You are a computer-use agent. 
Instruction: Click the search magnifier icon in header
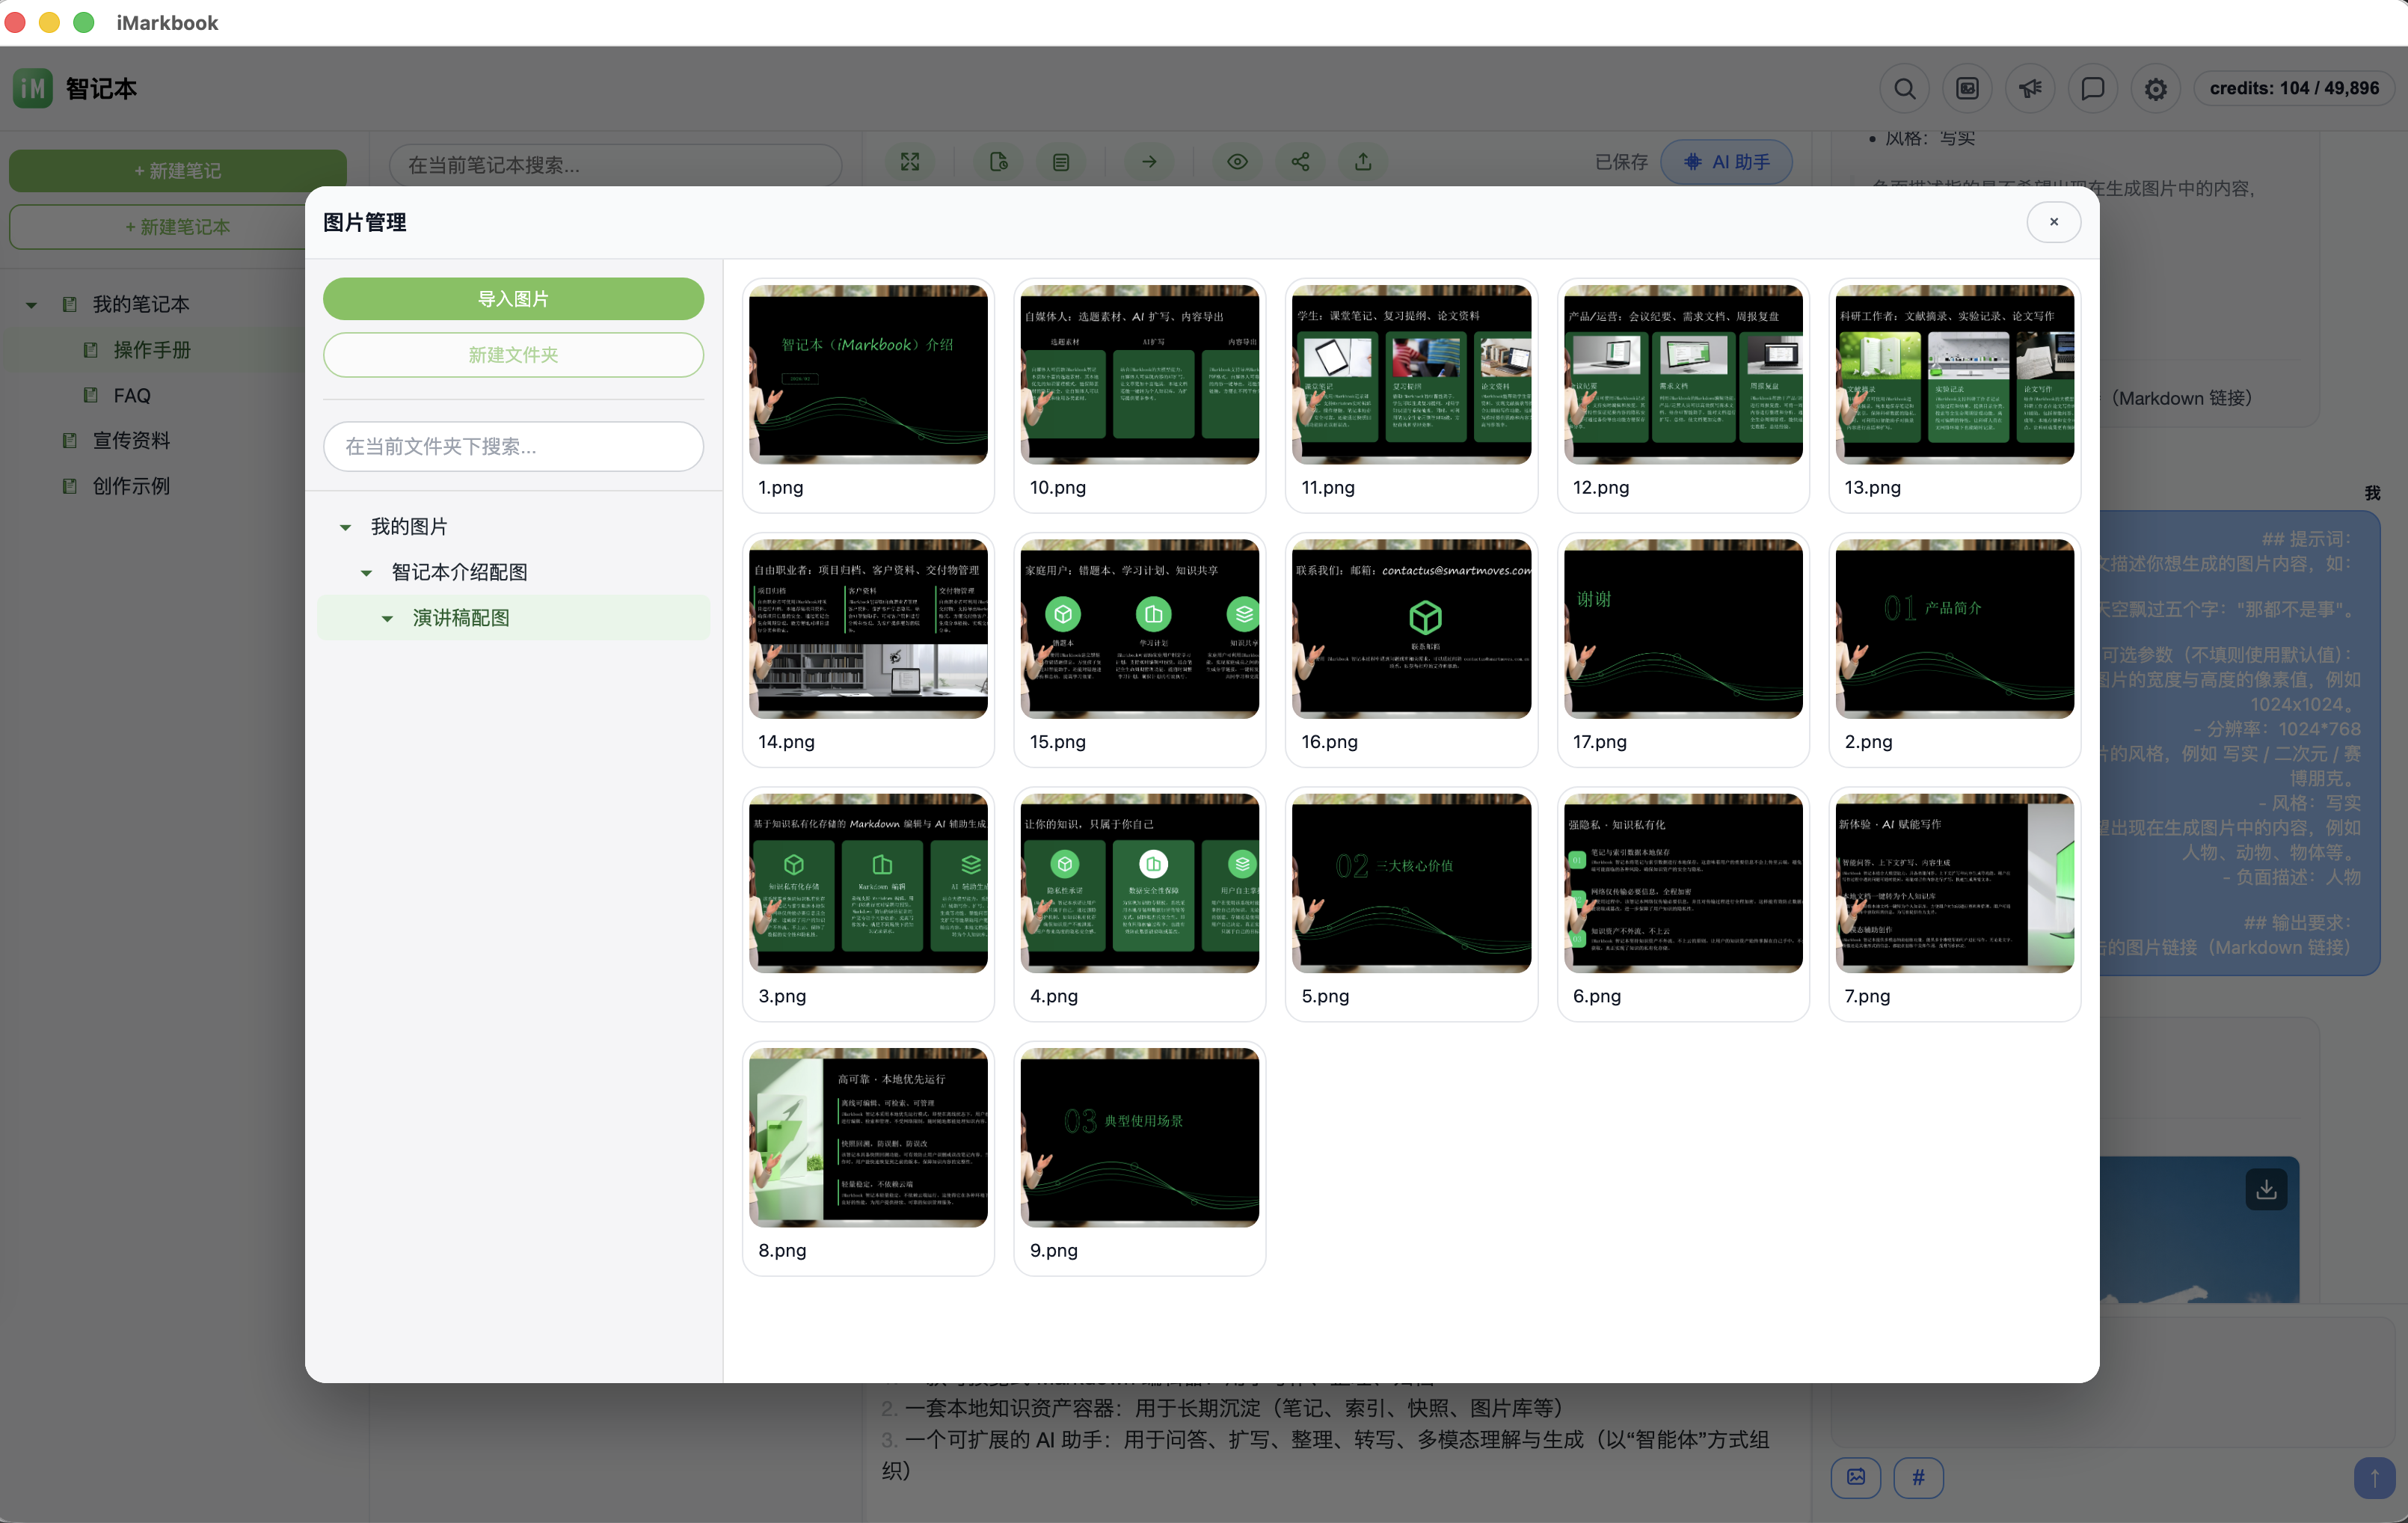[x=1904, y=89]
